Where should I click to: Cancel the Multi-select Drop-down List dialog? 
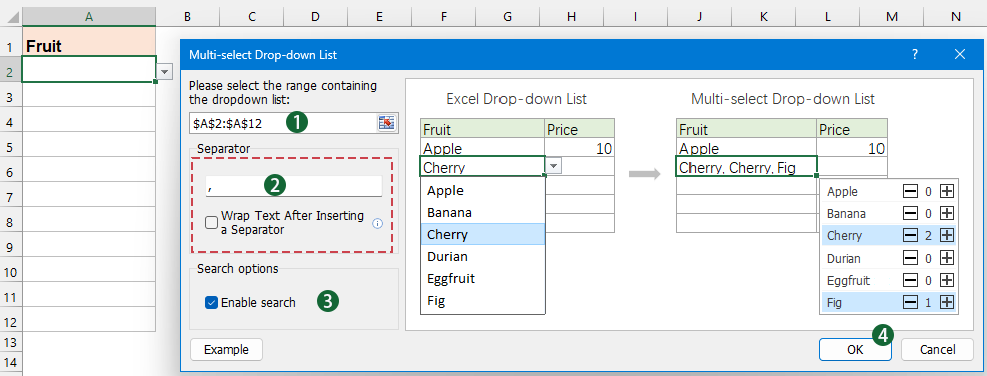click(x=937, y=350)
